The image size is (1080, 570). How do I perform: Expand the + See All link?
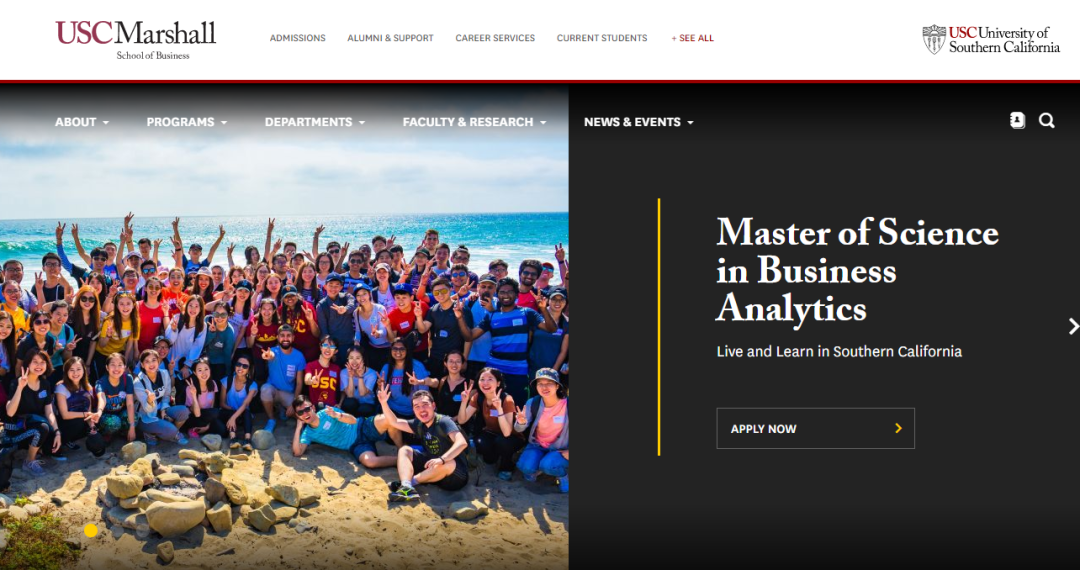click(x=692, y=38)
